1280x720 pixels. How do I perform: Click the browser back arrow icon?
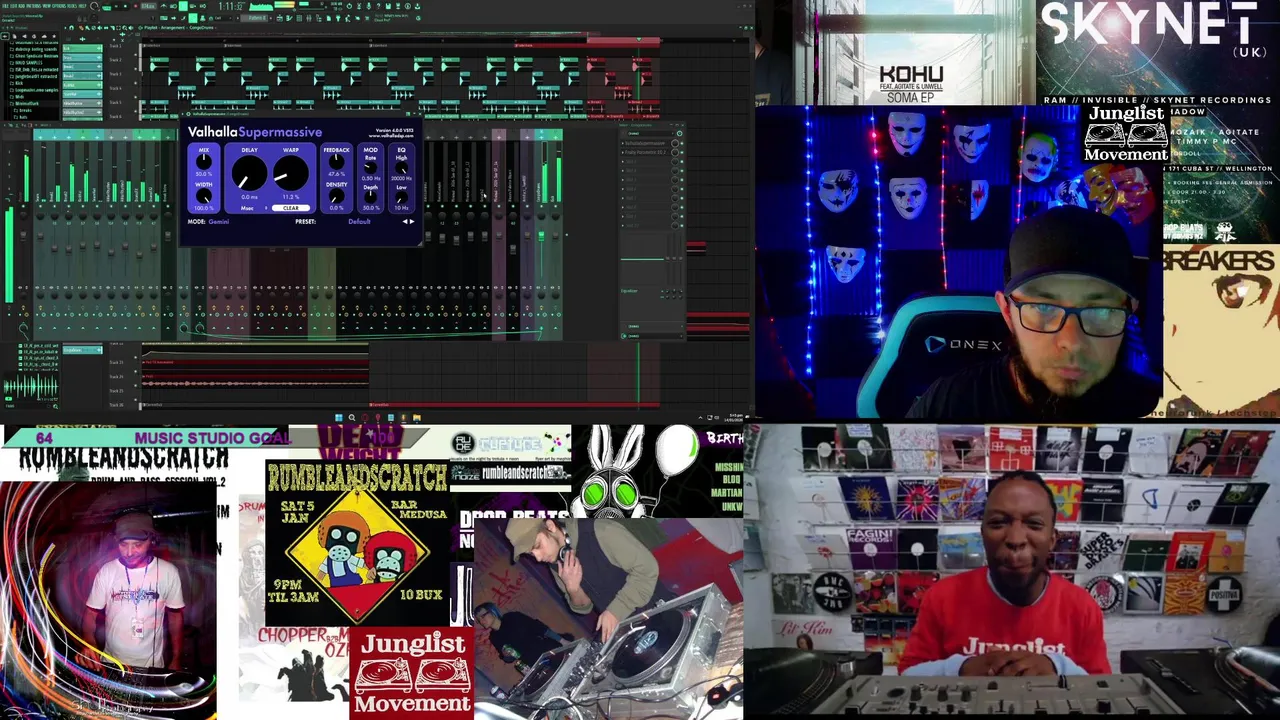click(x=5, y=36)
